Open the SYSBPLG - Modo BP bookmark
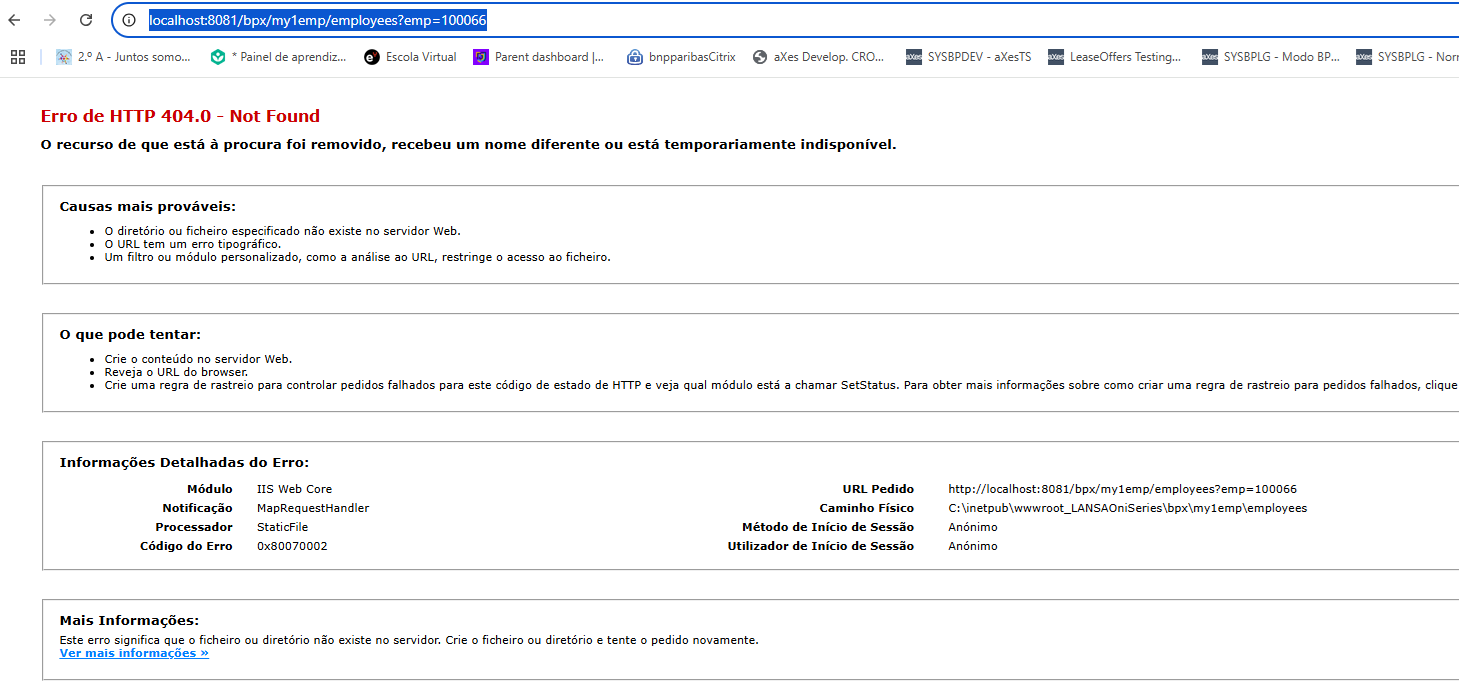This screenshot has height=683, width=1459. point(1271,57)
